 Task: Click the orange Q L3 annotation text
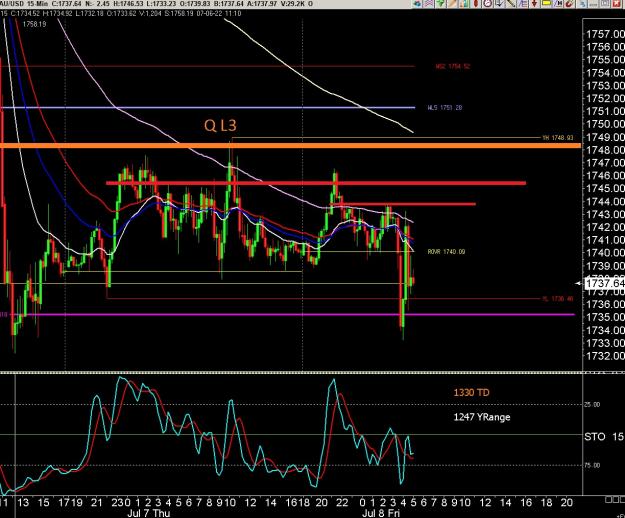coord(220,126)
